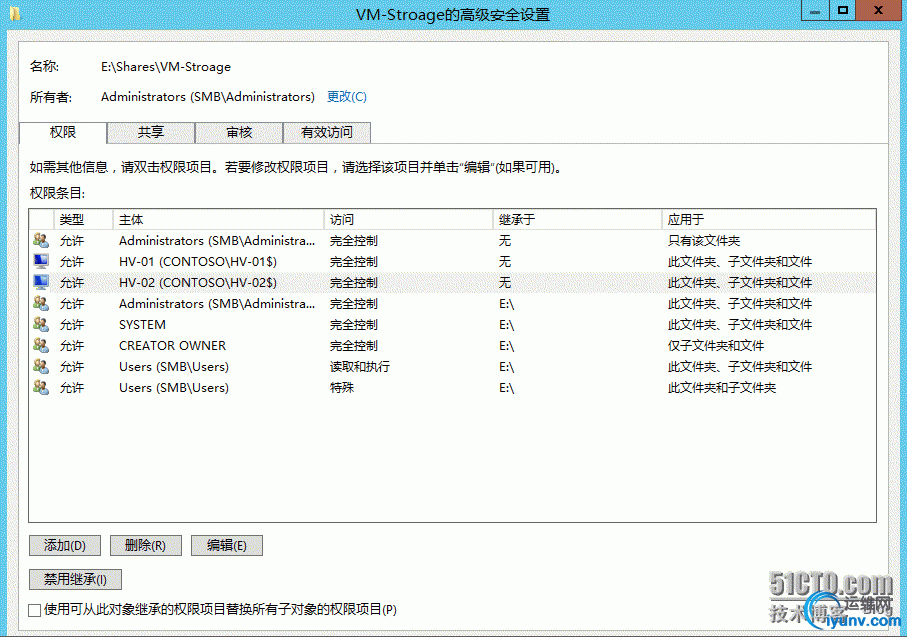The height and width of the screenshot is (637, 907).
Task: Click the 特殊 access cell
Action: (342, 388)
